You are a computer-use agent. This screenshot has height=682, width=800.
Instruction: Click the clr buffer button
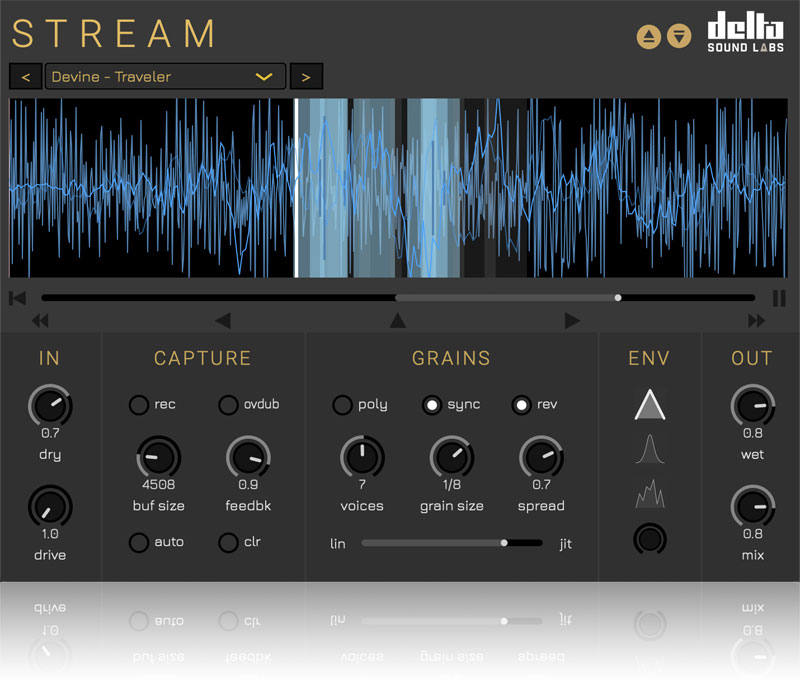point(229,542)
